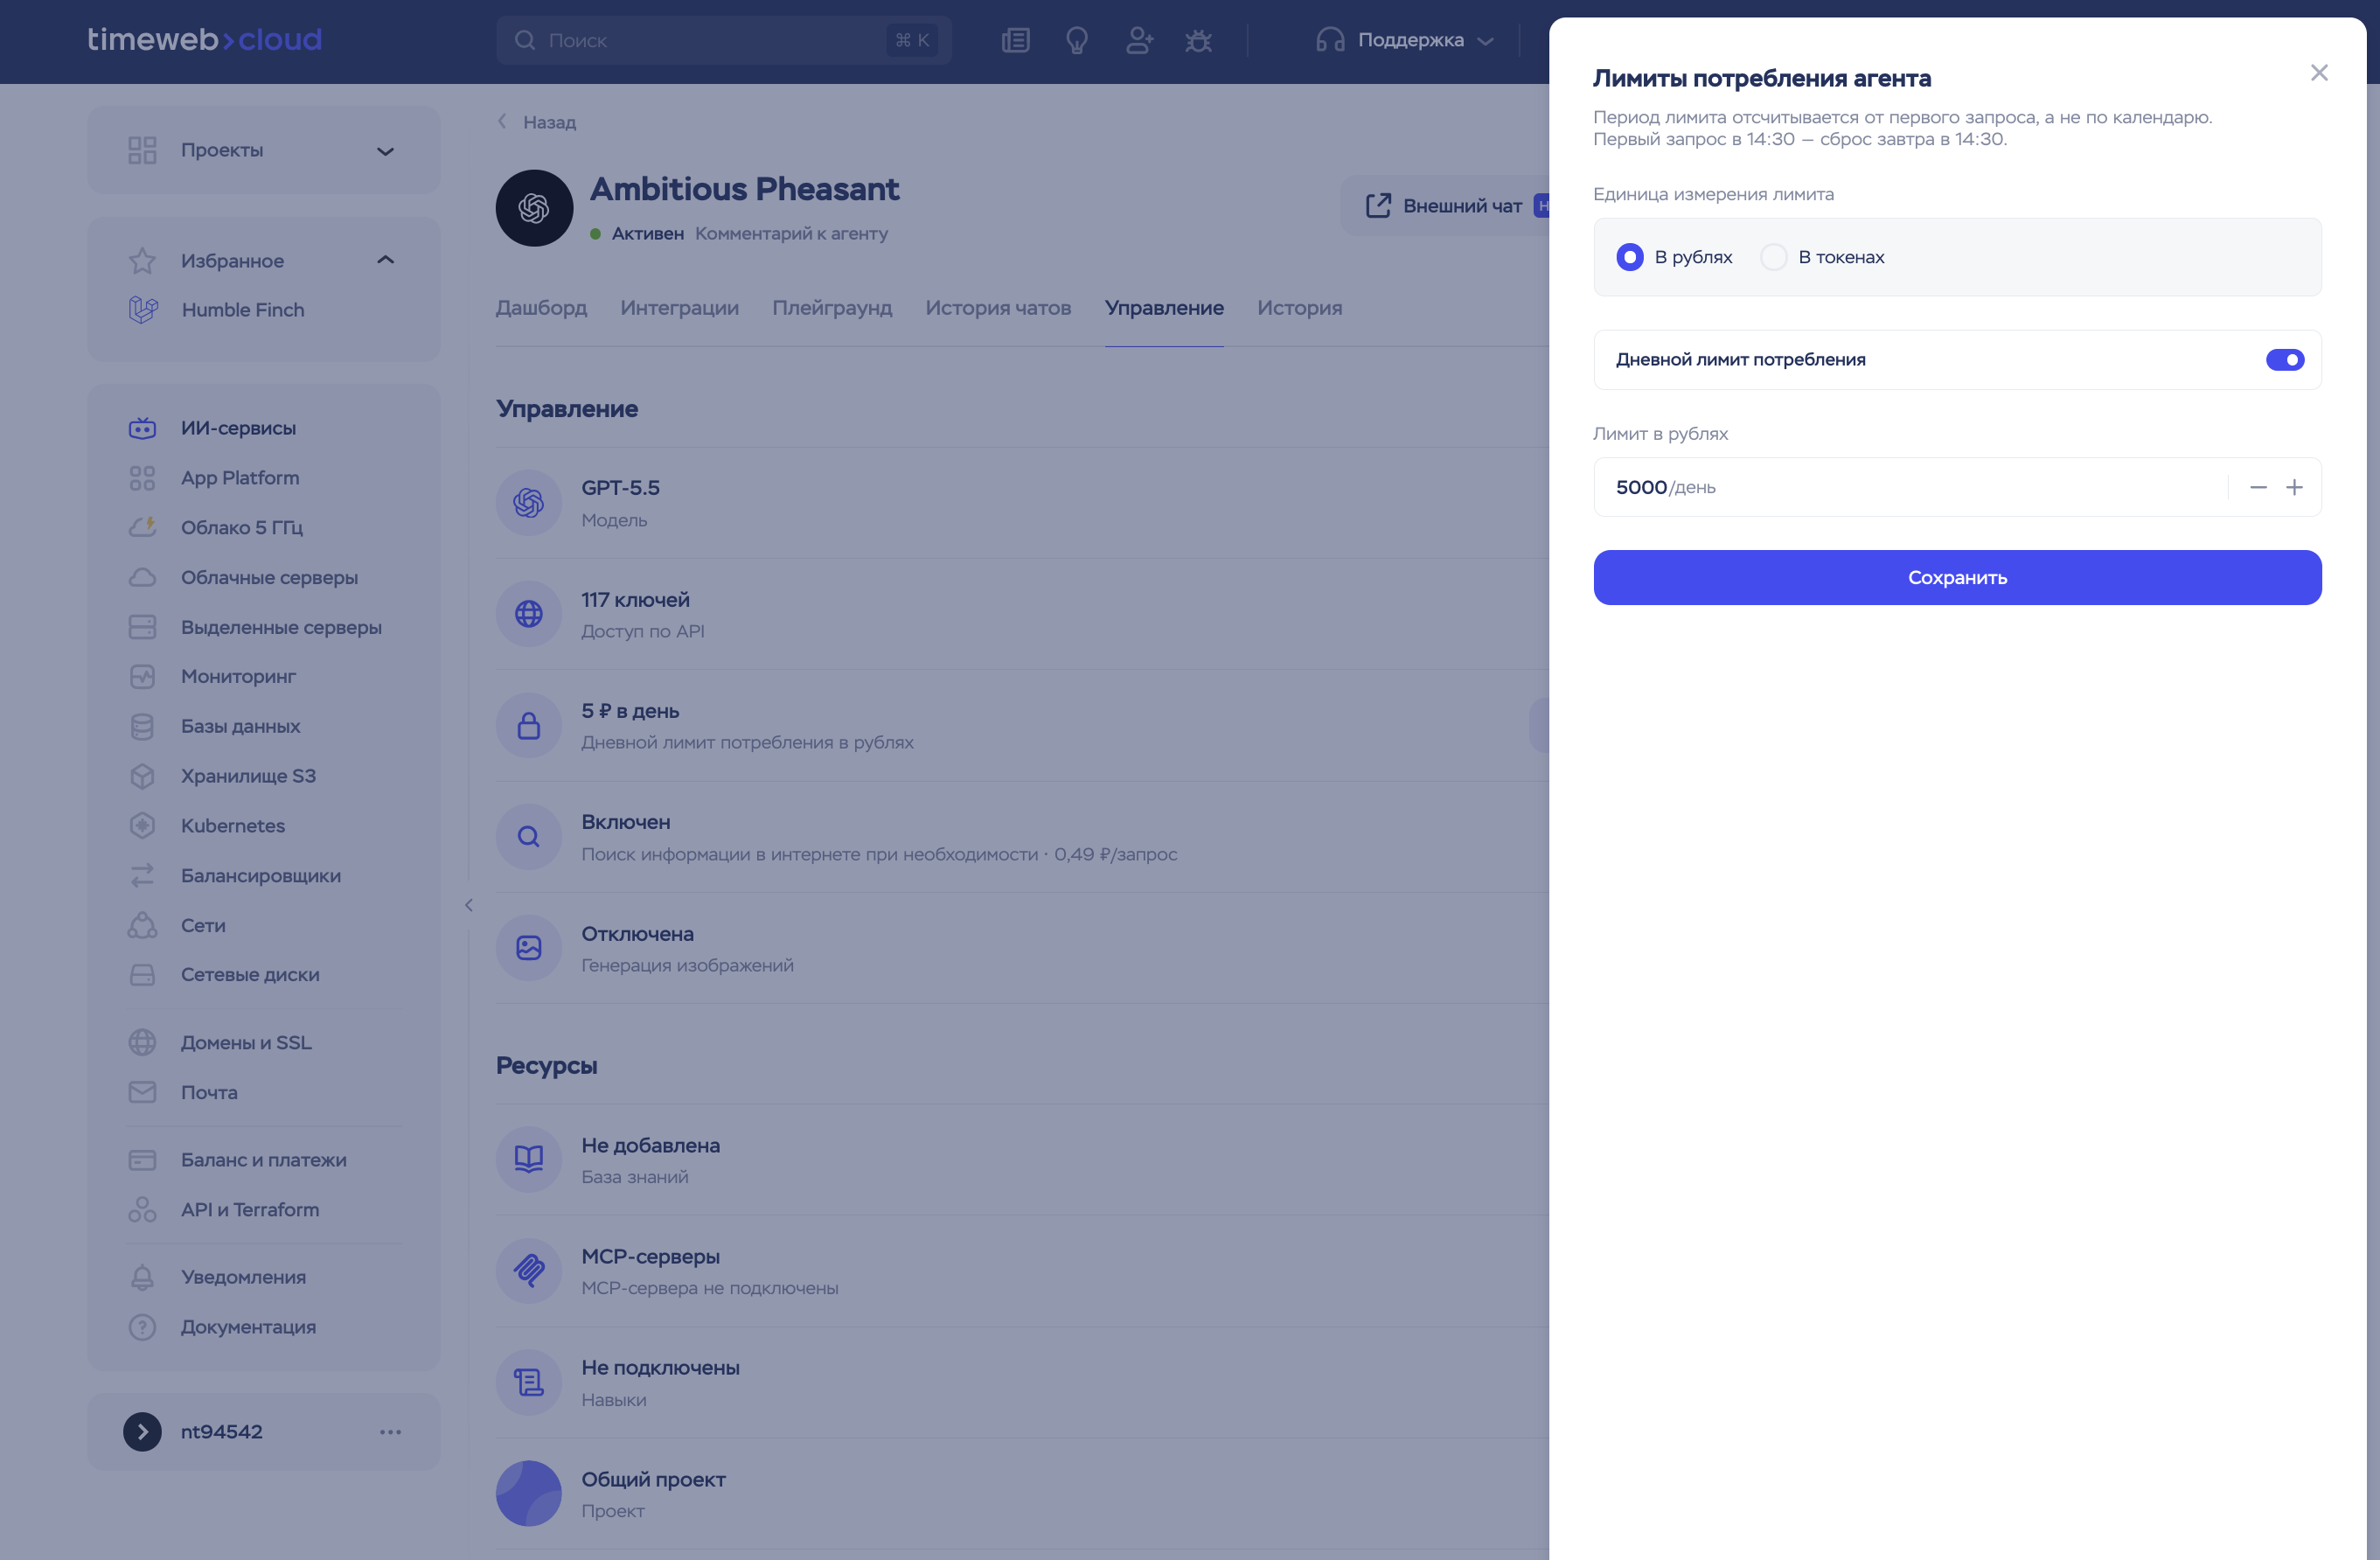Expand the Проекты dropdown
The width and height of the screenshot is (2380, 1560).
click(385, 151)
